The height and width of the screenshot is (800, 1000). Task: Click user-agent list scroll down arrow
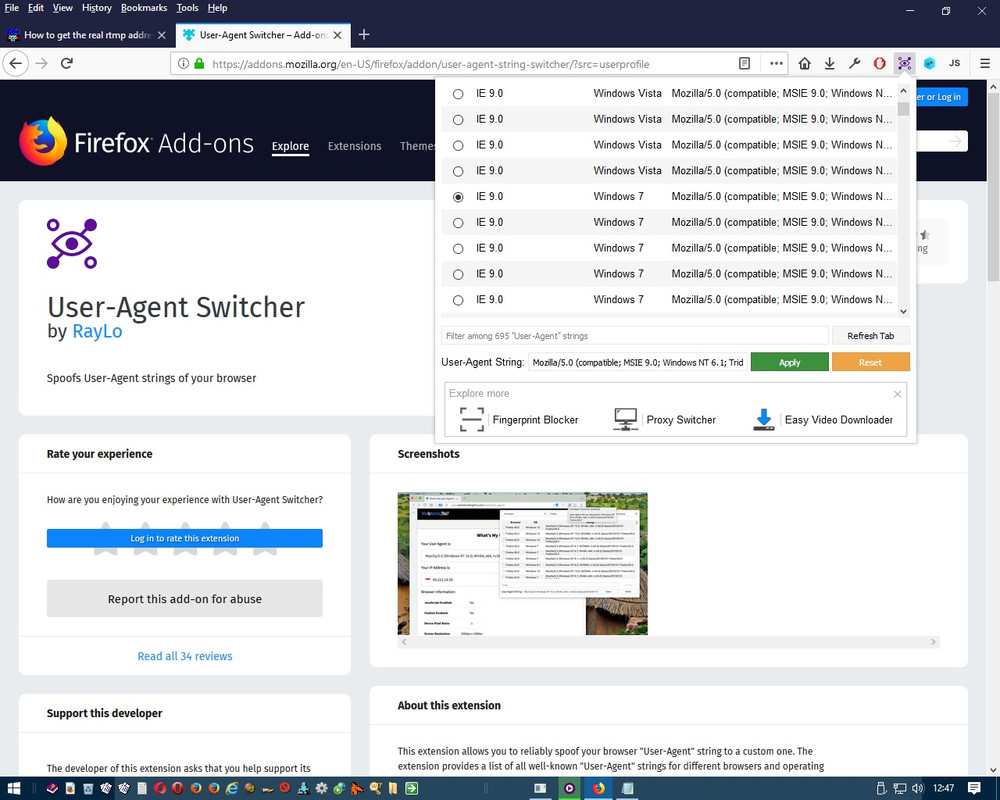903,311
